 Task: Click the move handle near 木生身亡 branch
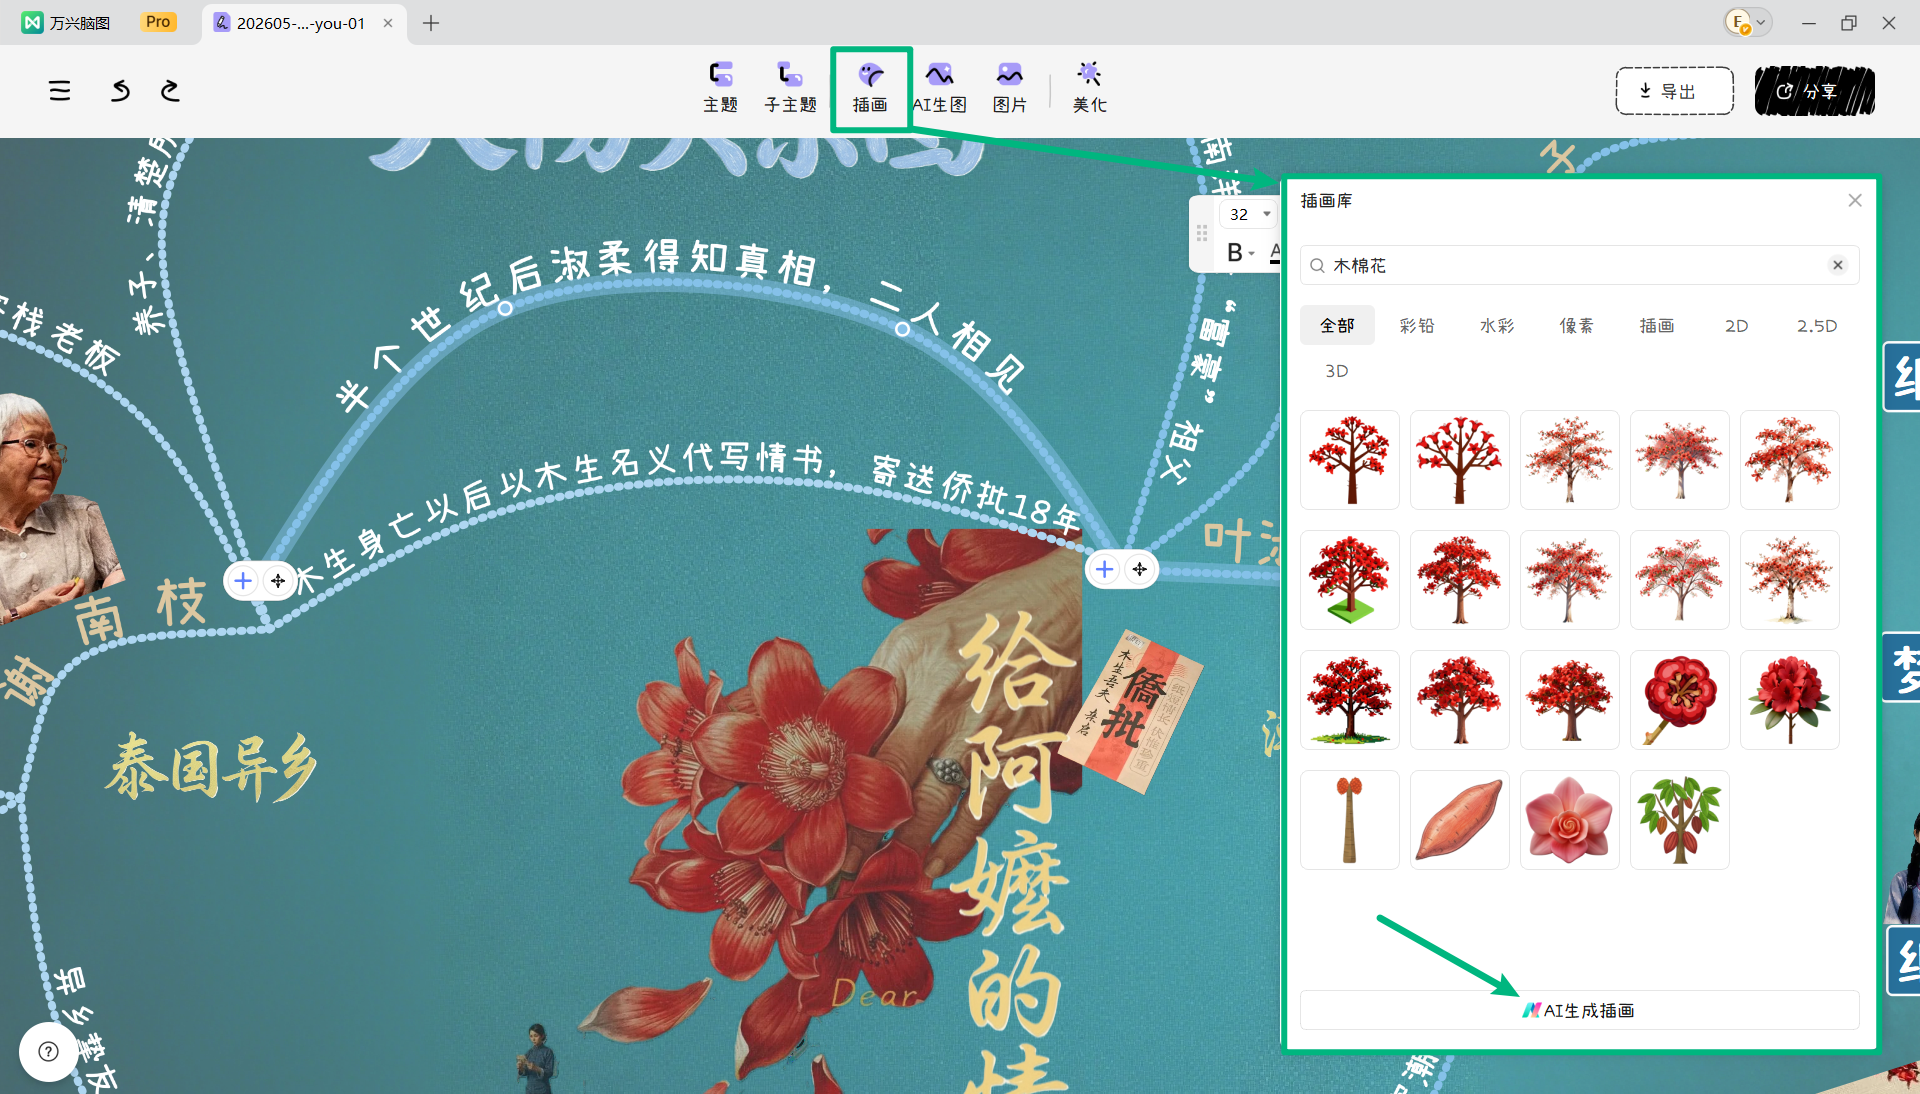(278, 580)
